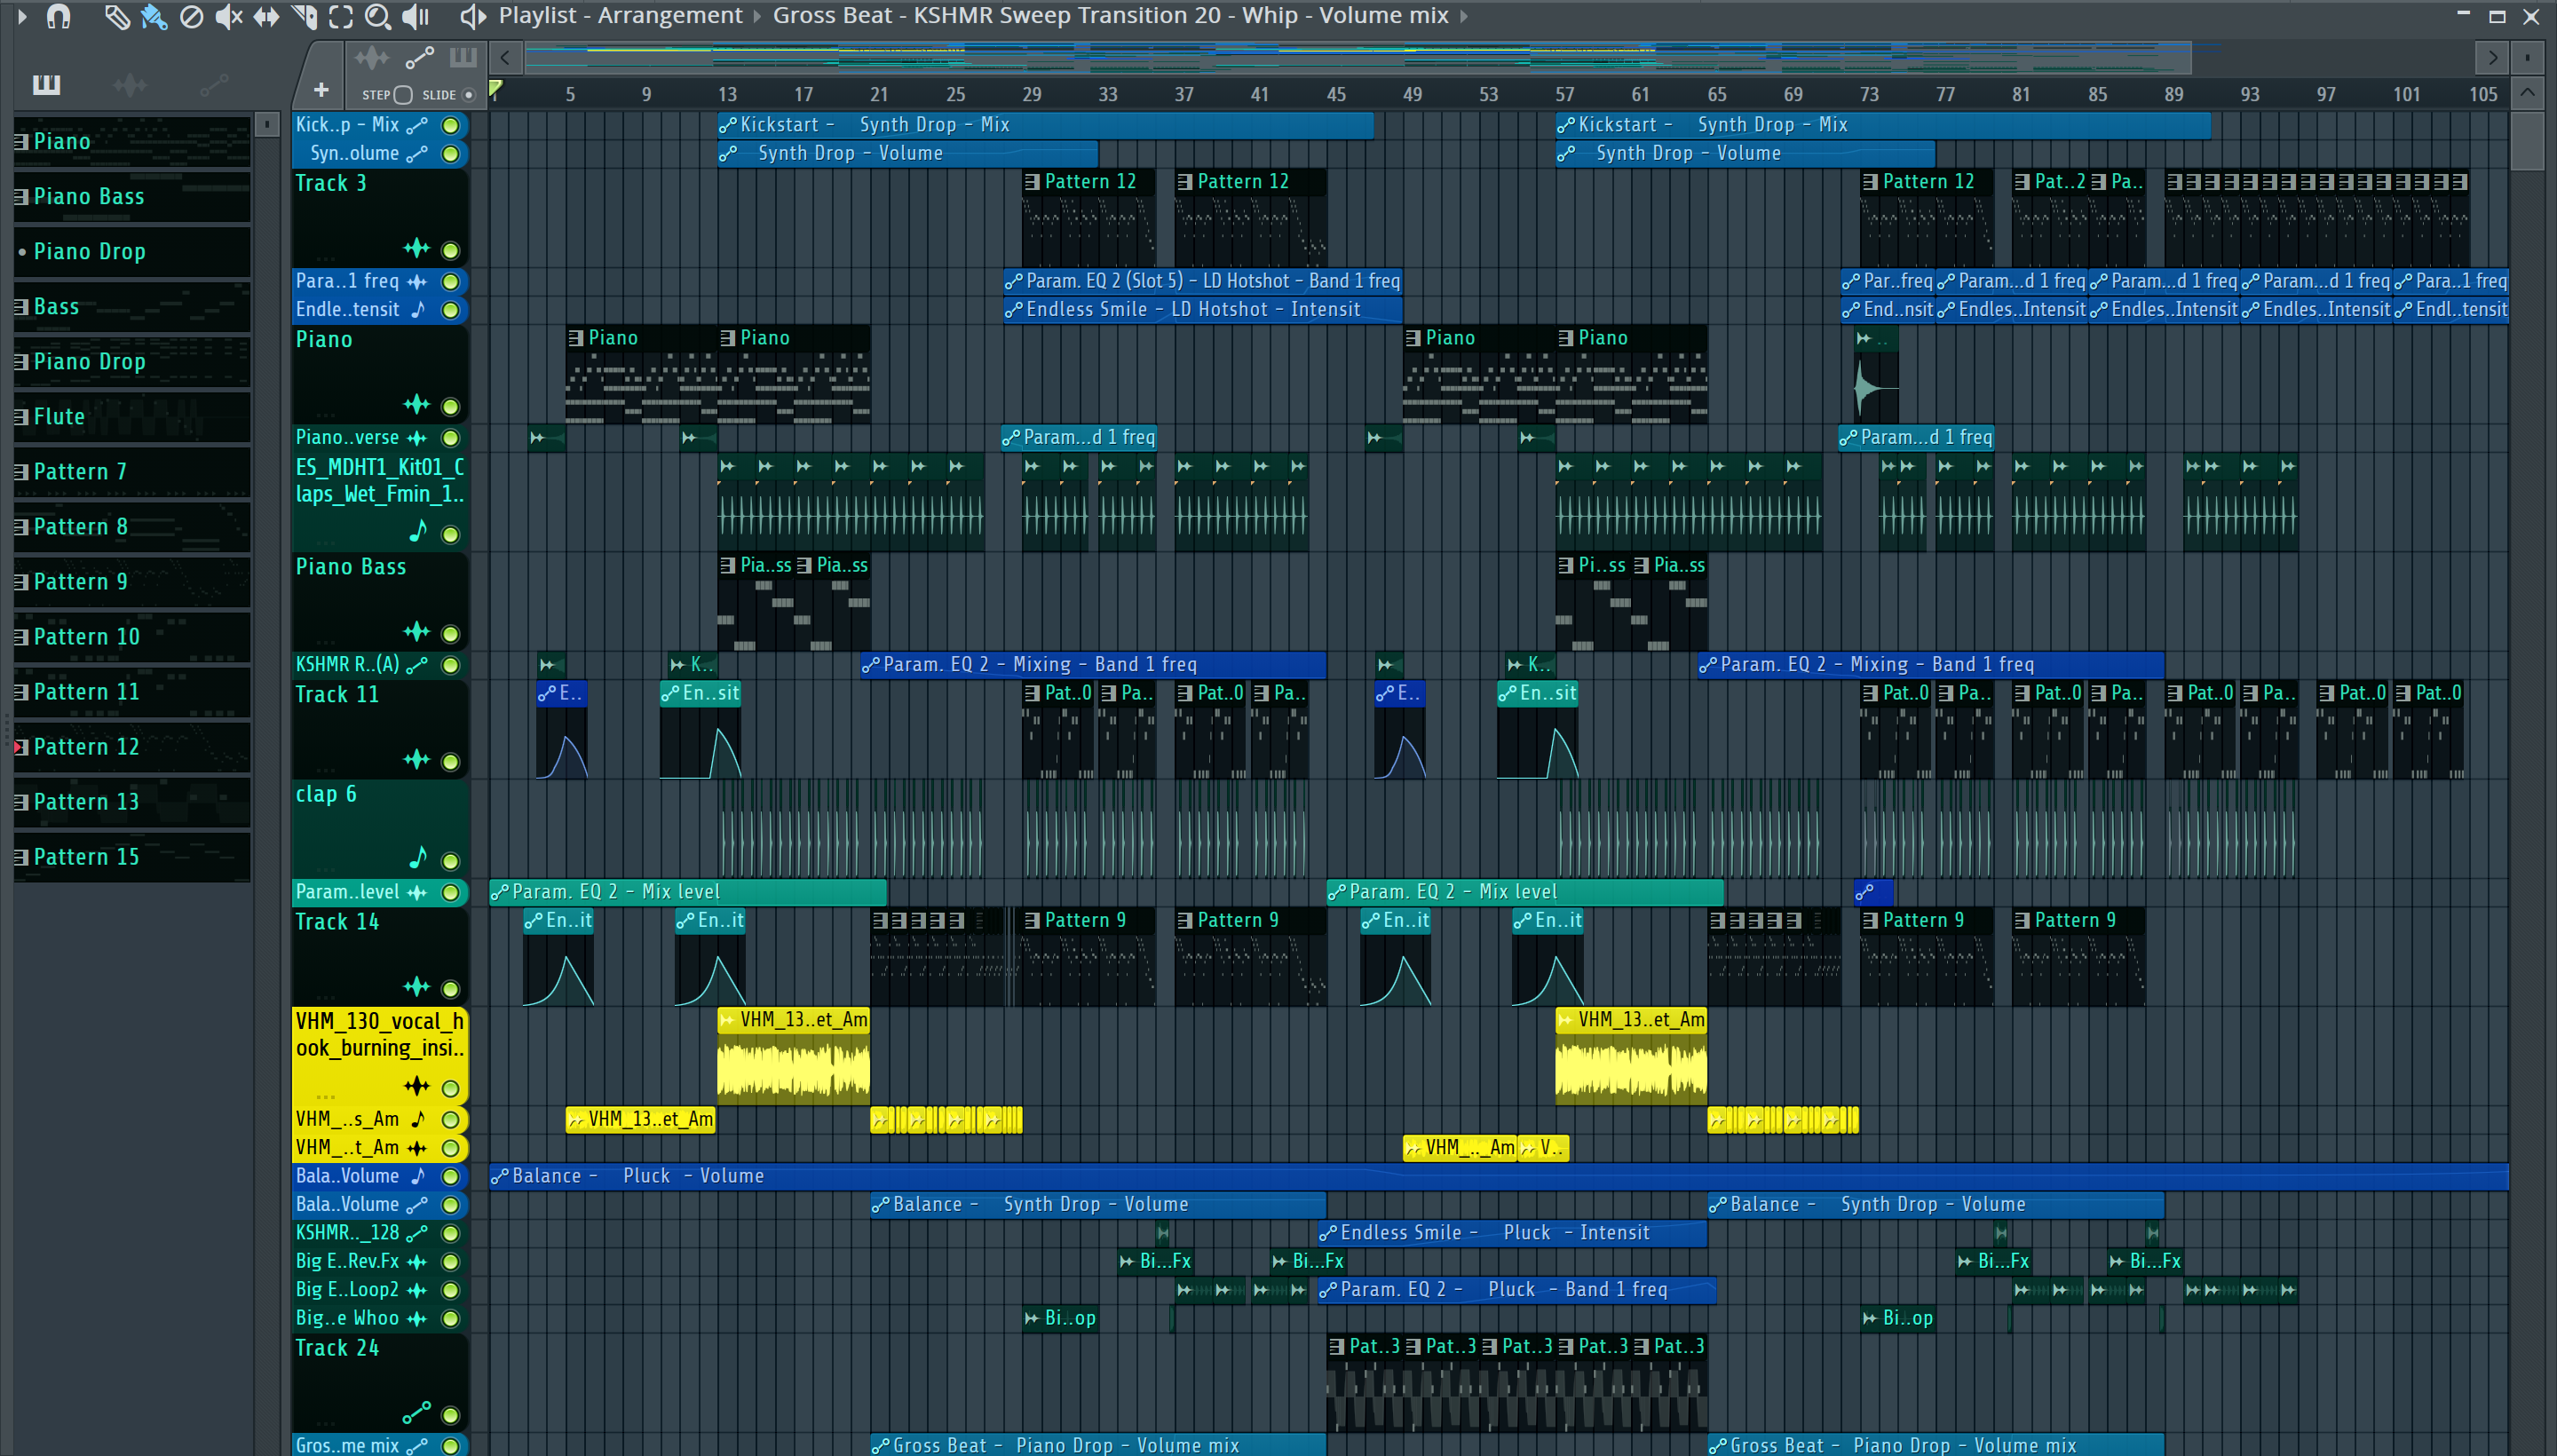Choose the Select marquee tool

coord(341,16)
